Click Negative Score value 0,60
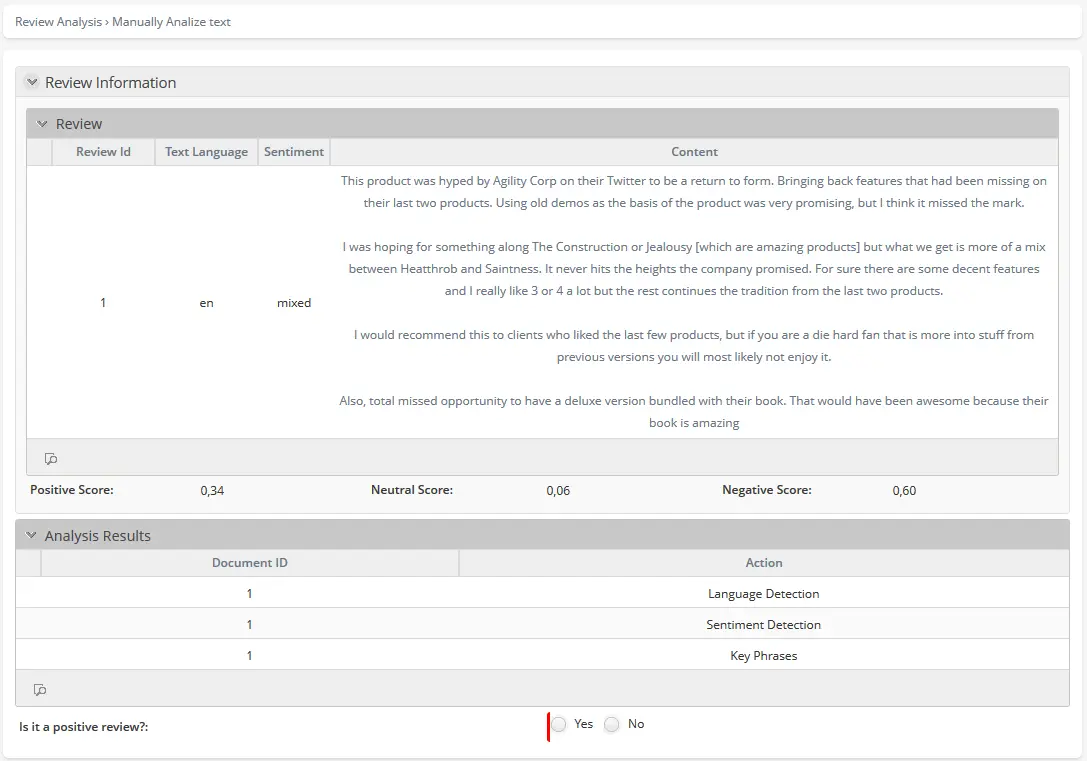The image size is (1087, 761). [904, 491]
